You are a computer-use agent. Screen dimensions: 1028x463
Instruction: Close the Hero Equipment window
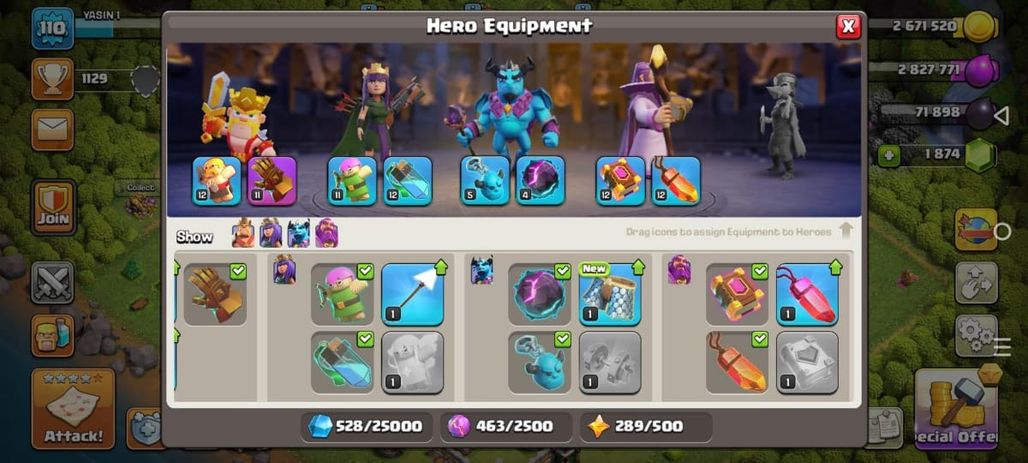(848, 26)
